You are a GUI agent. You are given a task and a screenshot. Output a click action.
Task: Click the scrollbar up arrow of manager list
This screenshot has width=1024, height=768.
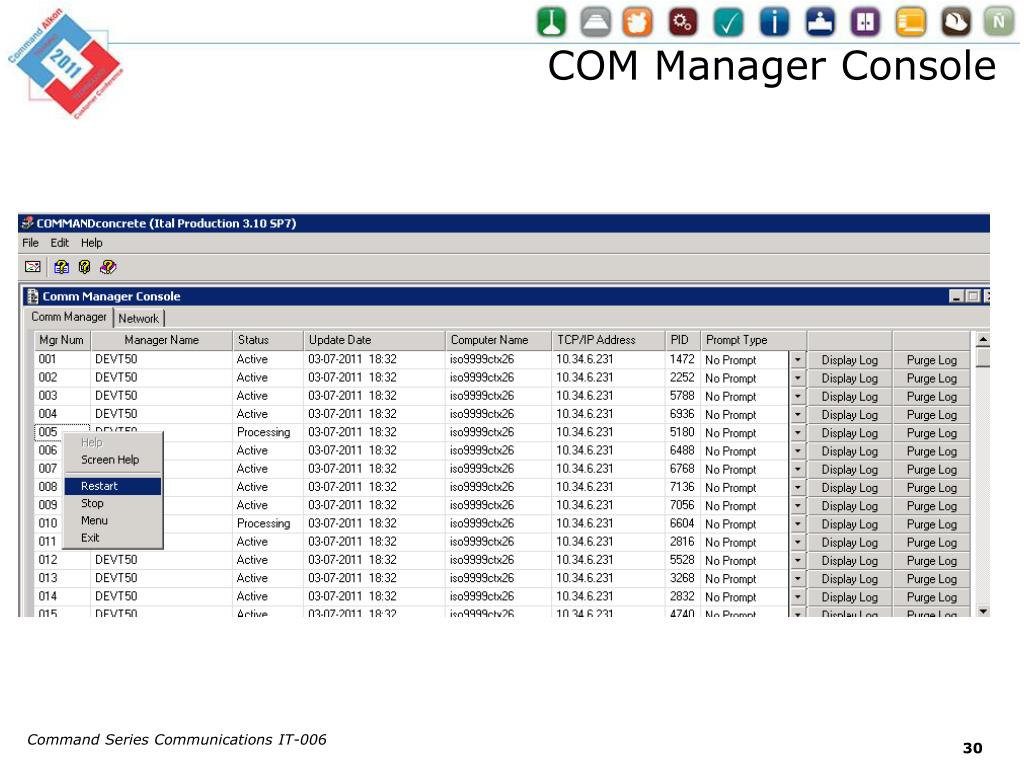pyautogui.click(x=983, y=340)
